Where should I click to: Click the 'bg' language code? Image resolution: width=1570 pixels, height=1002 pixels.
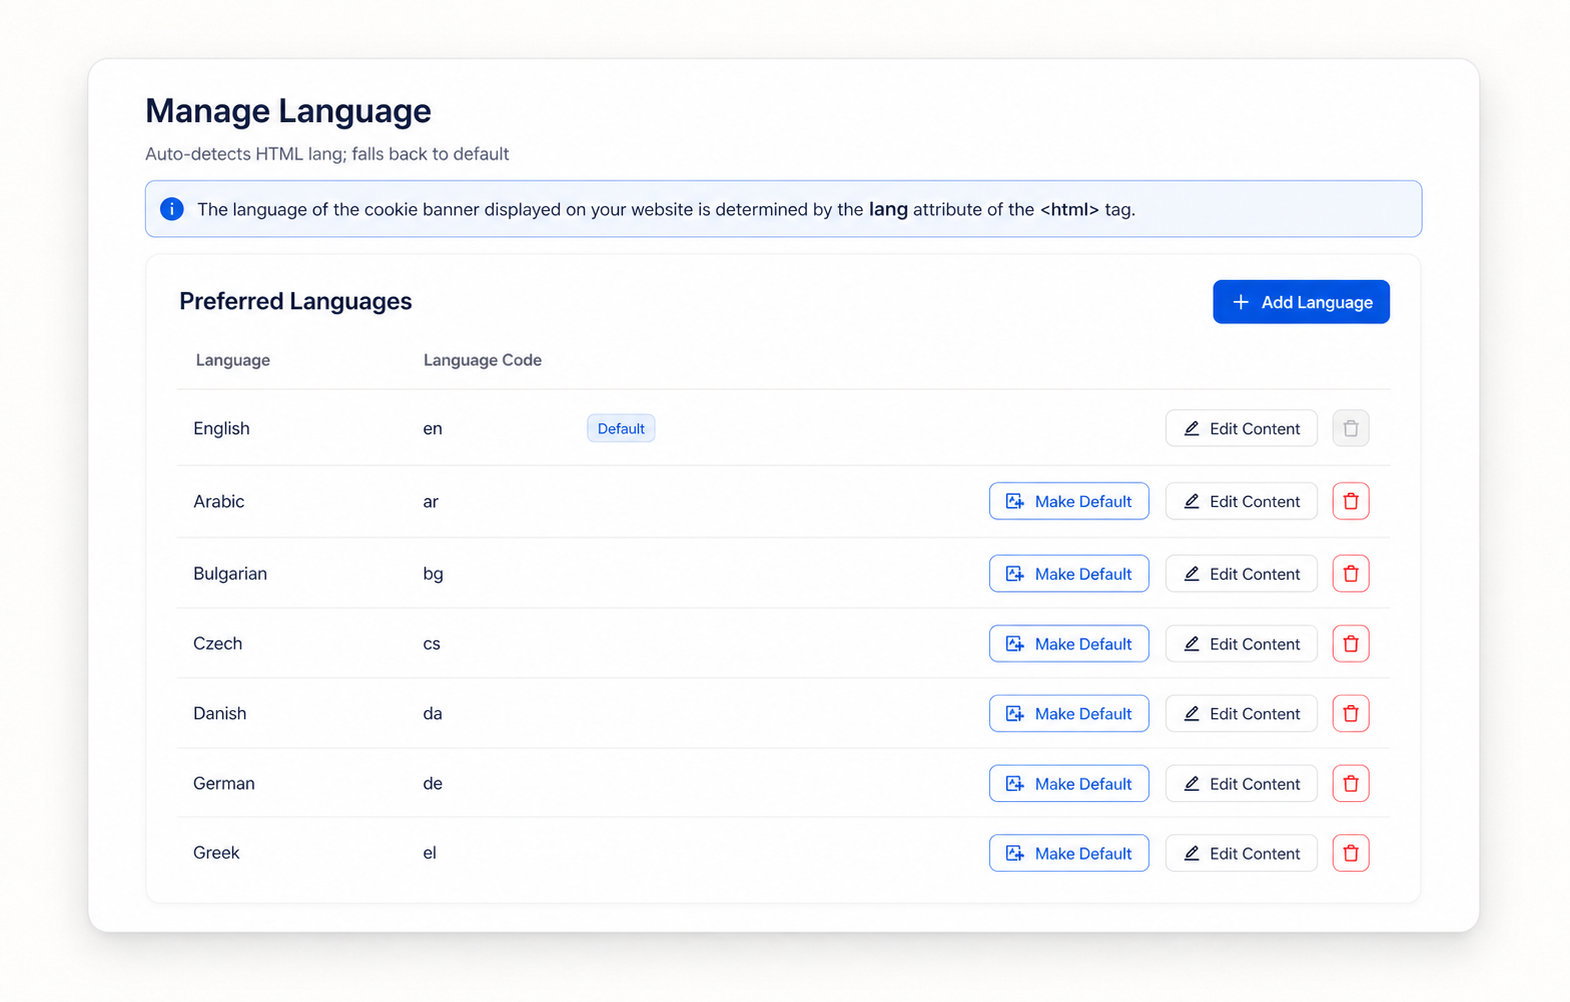[433, 575]
